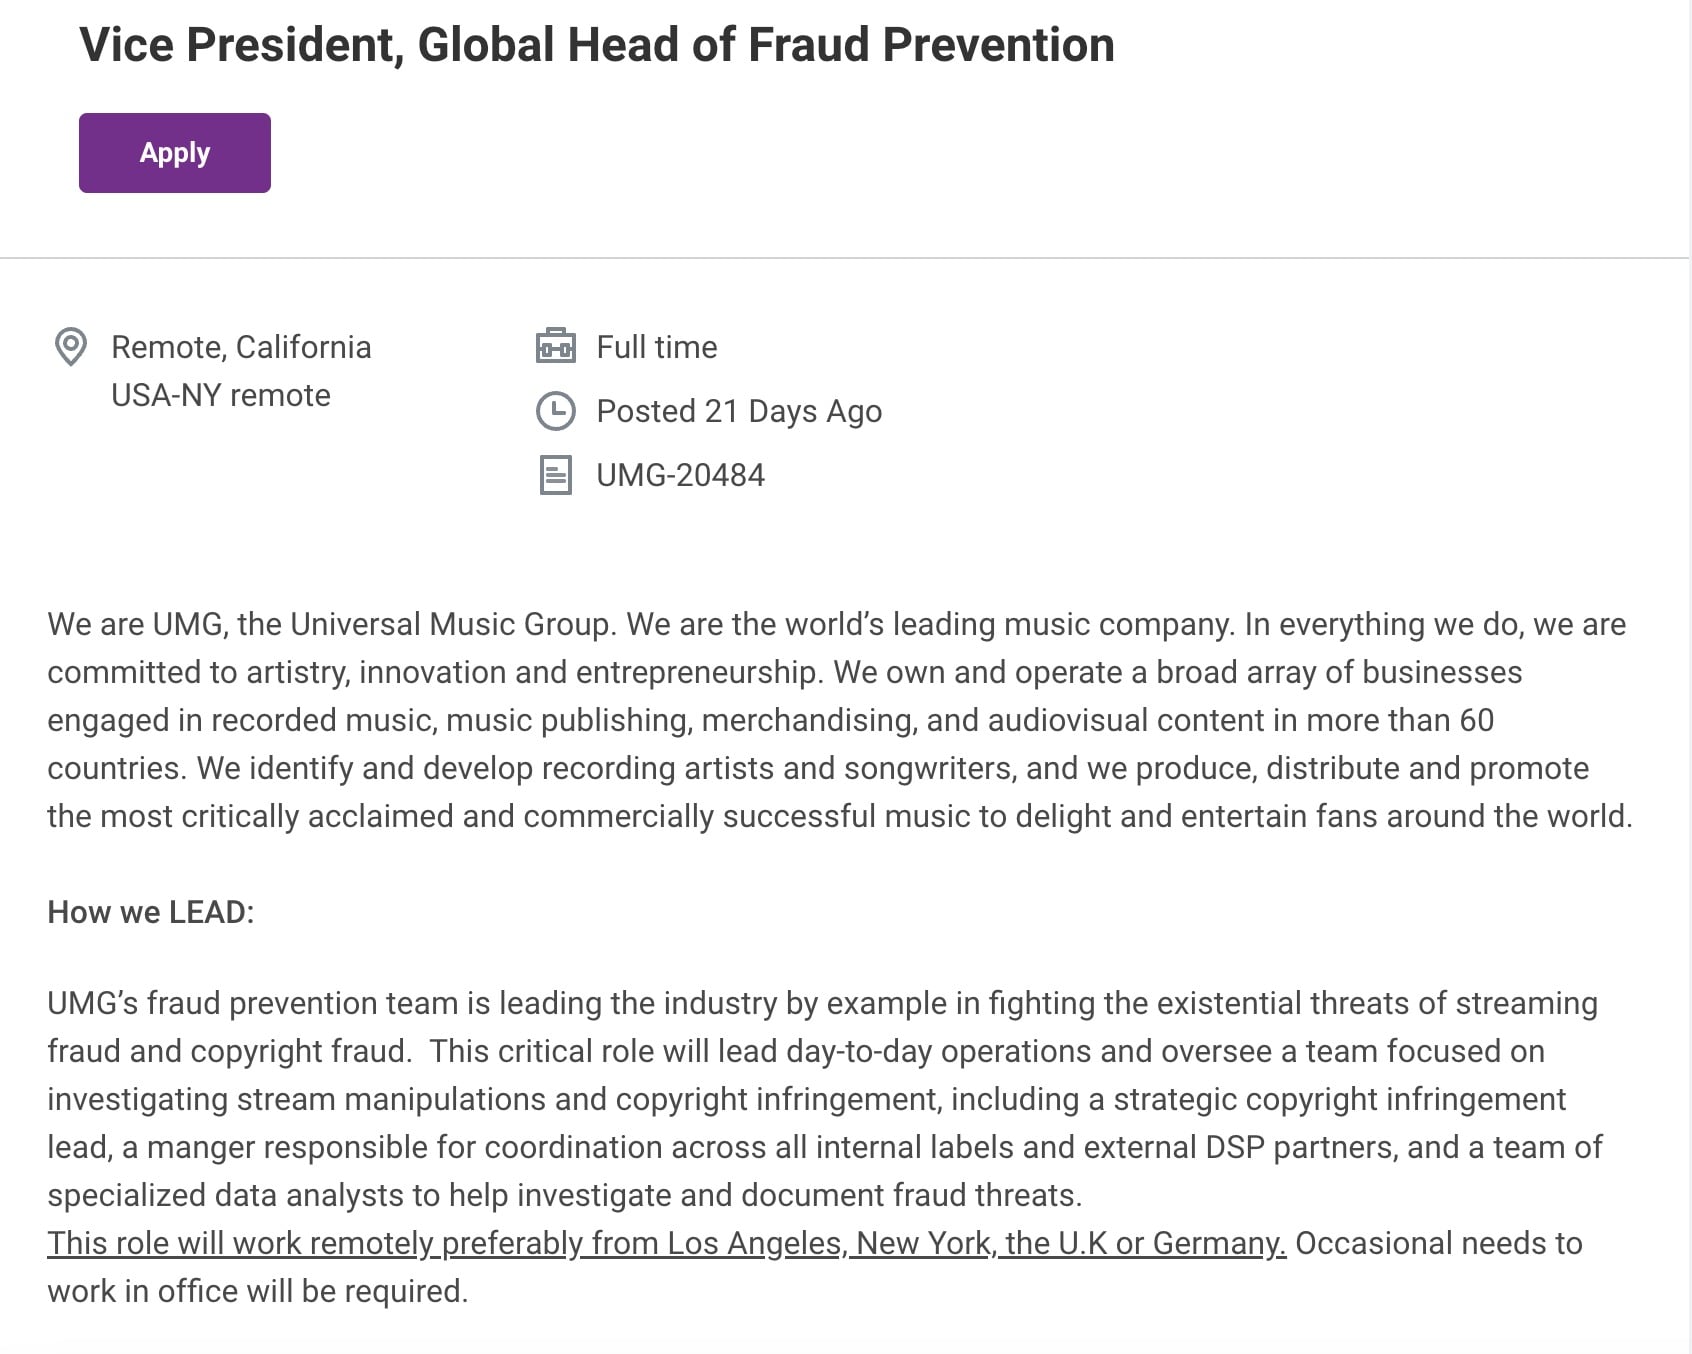Click 'Occasional needs to' sentence start

pyautogui.click(x=1438, y=1243)
